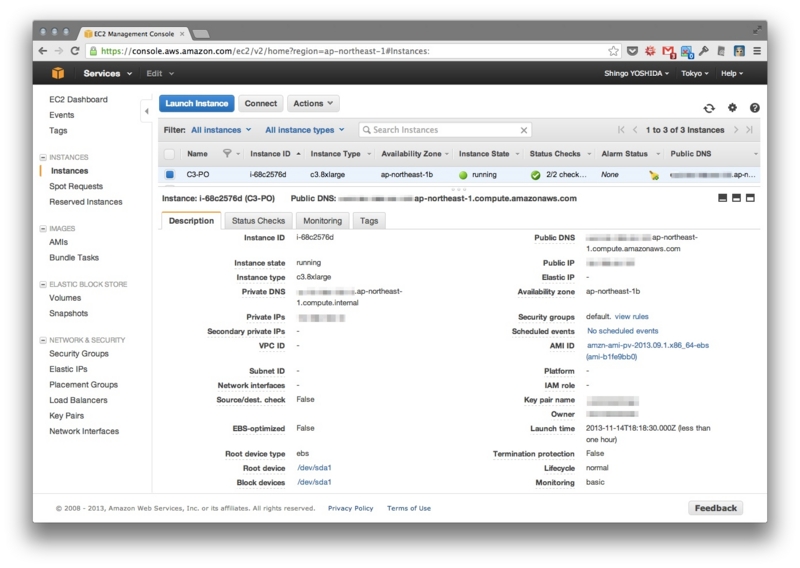Open the Chrome hamburger menu
800x568 pixels.
757,51
